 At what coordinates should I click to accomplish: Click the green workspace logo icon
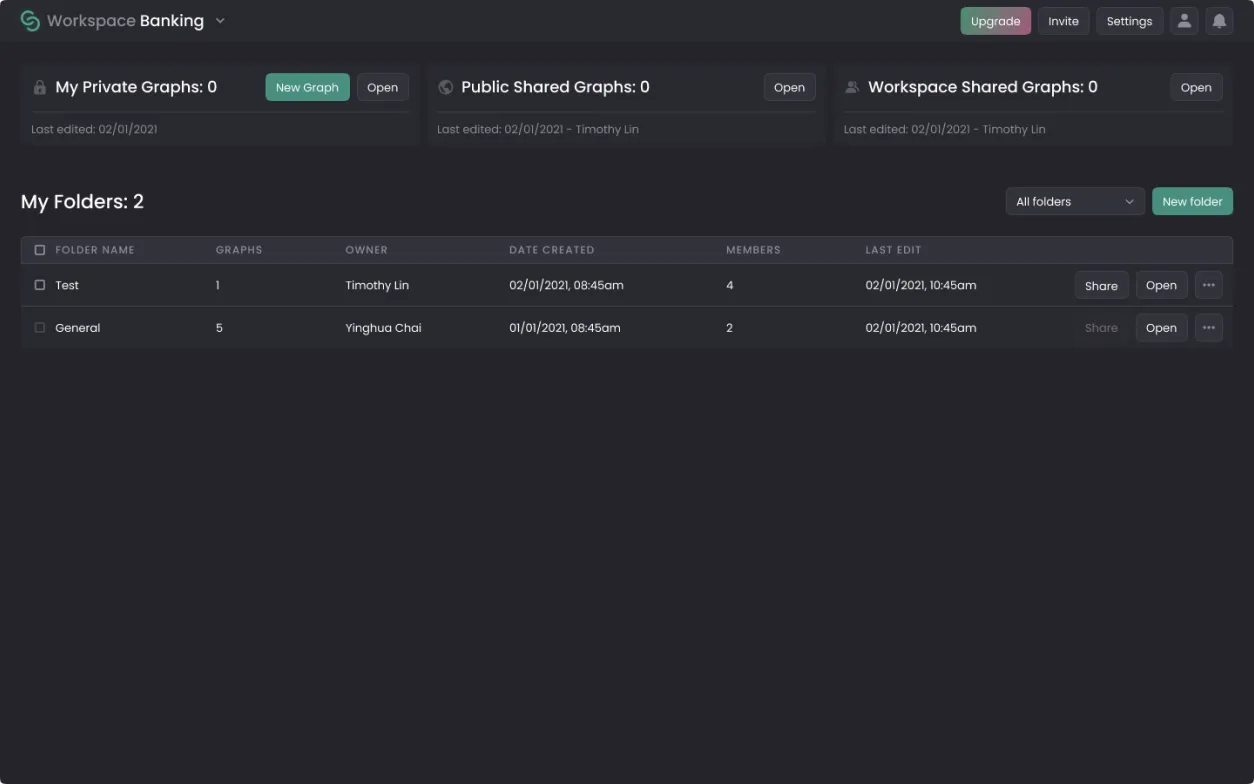(31, 20)
